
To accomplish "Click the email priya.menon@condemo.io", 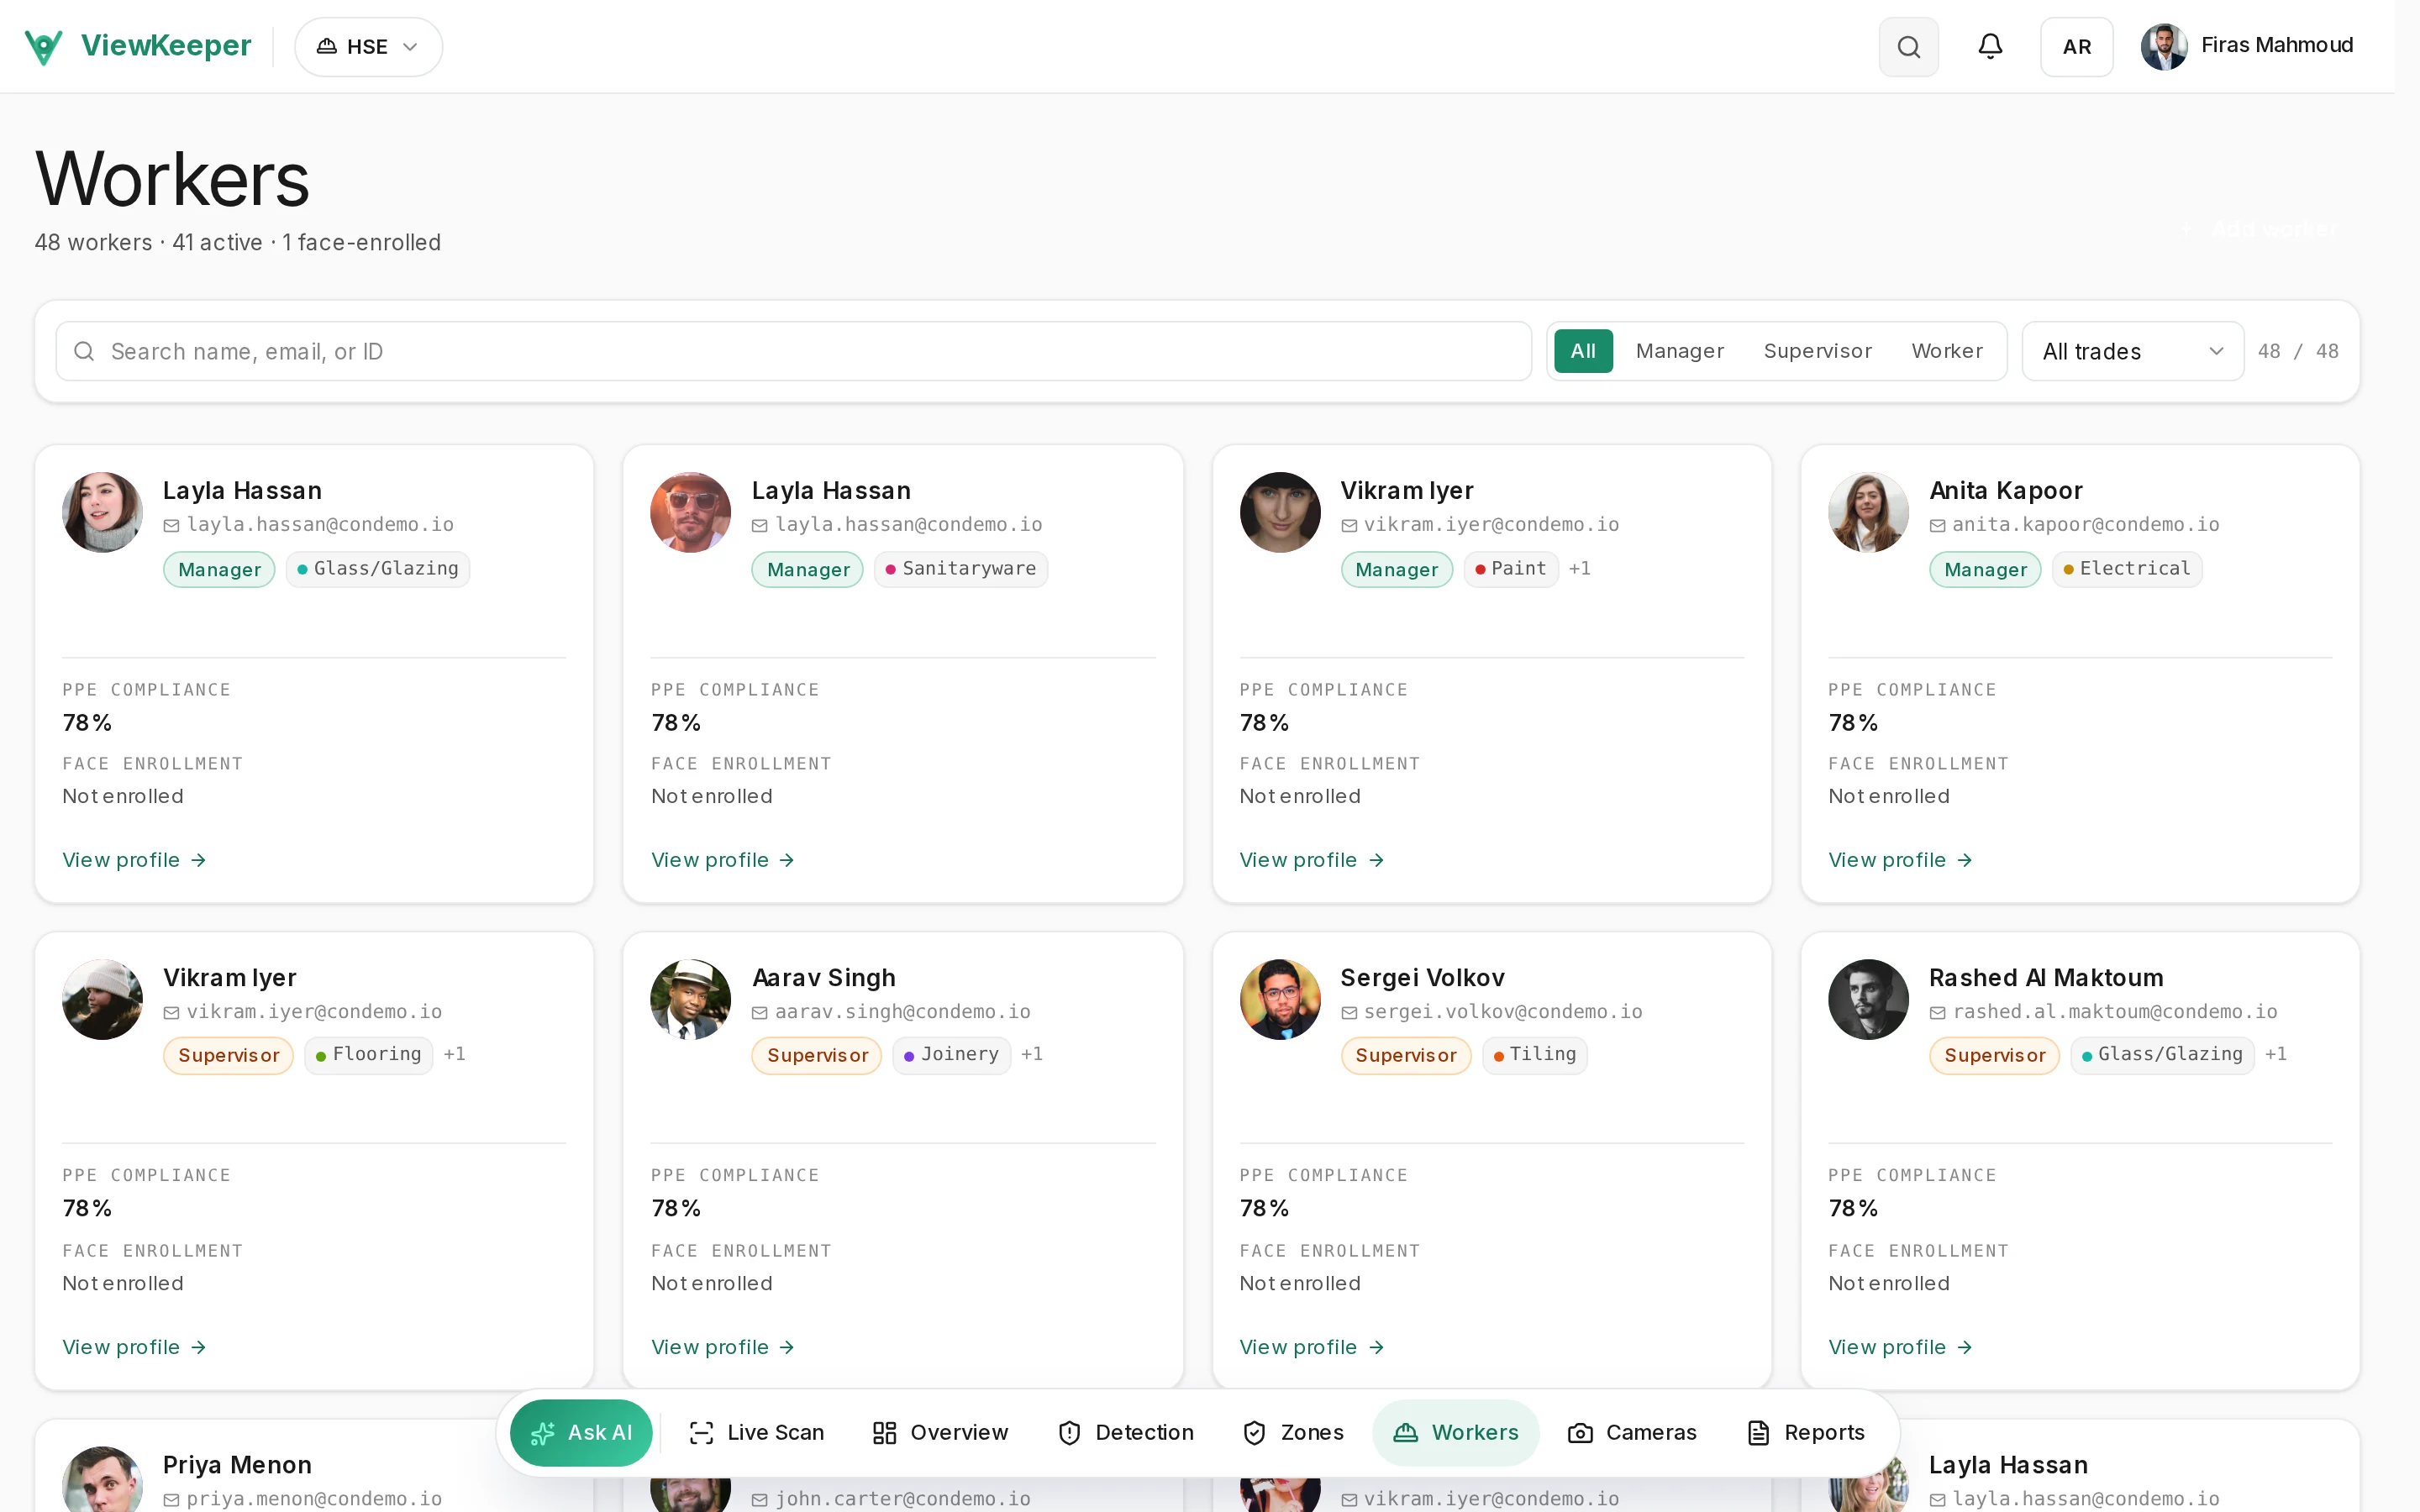I will click(x=314, y=1499).
